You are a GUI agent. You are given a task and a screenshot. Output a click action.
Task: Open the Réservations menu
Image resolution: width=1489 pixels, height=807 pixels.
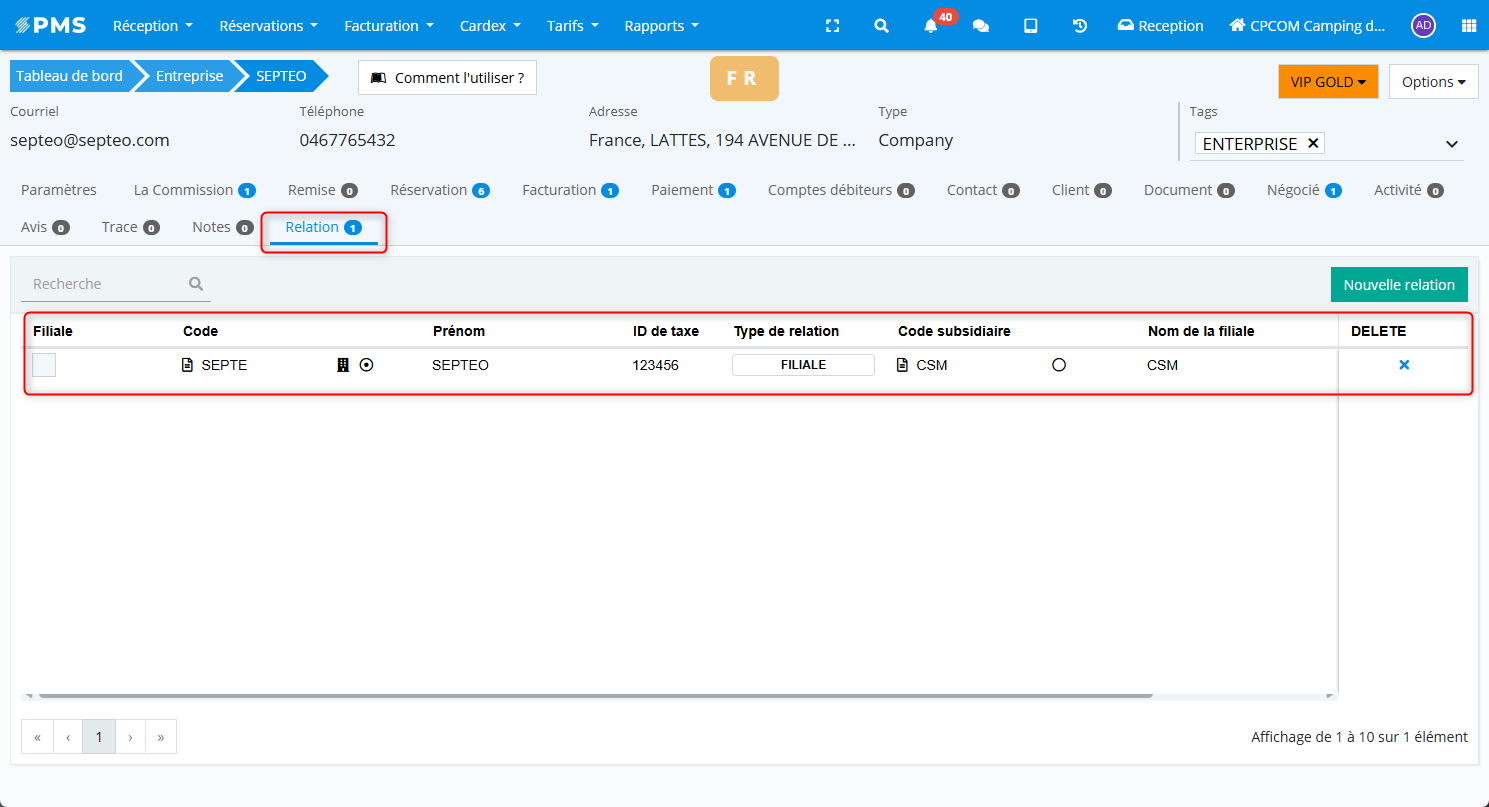pyautogui.click(x=268, y=26)
